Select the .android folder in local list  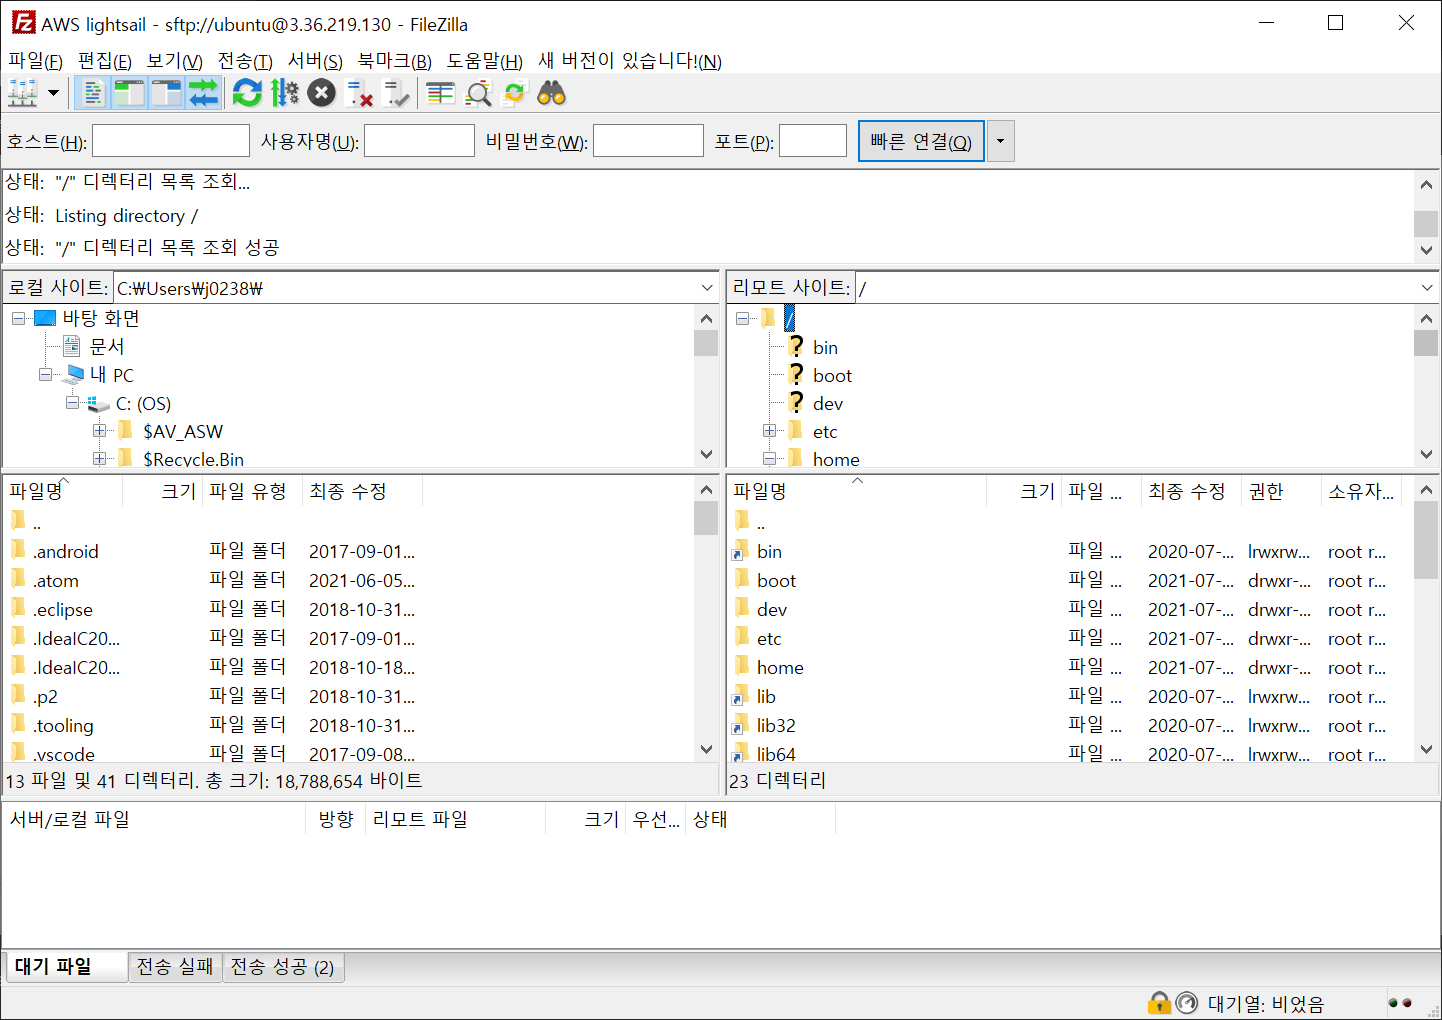coord(65,551)
